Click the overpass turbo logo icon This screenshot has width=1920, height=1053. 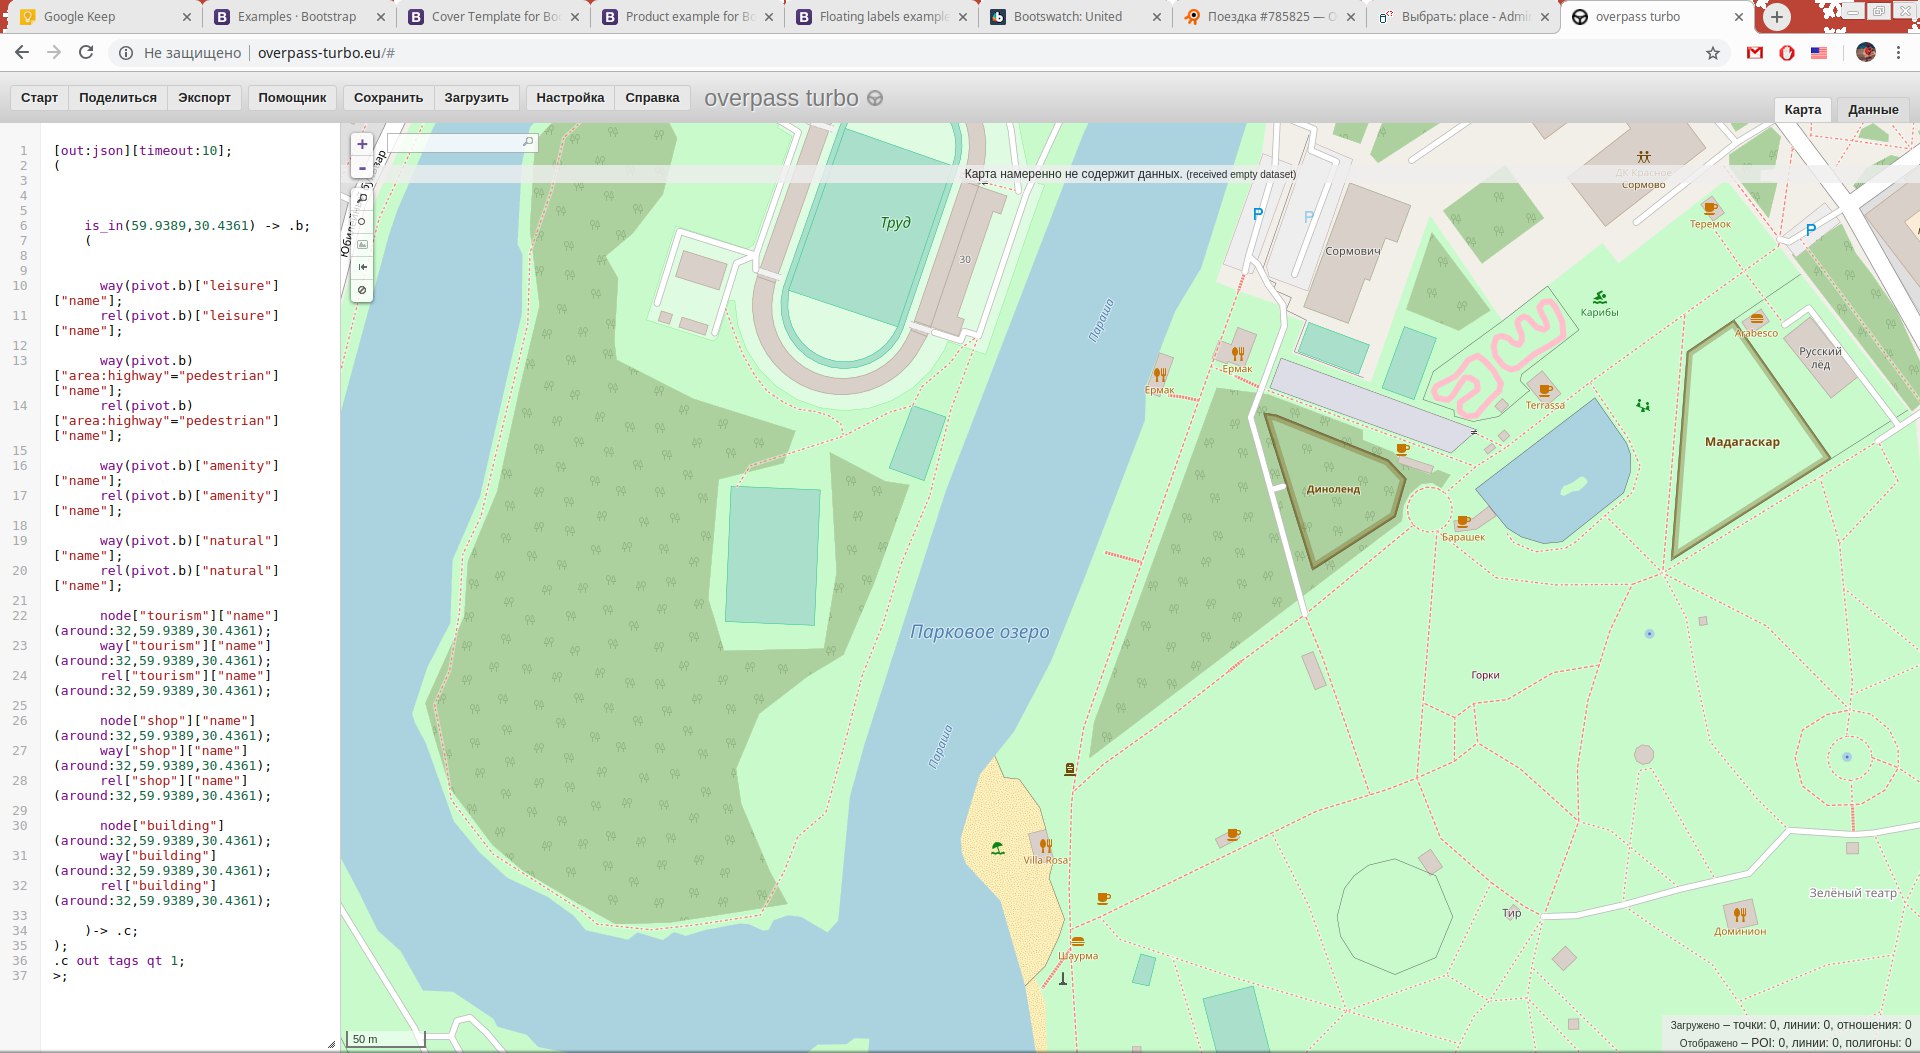[875, 98]
